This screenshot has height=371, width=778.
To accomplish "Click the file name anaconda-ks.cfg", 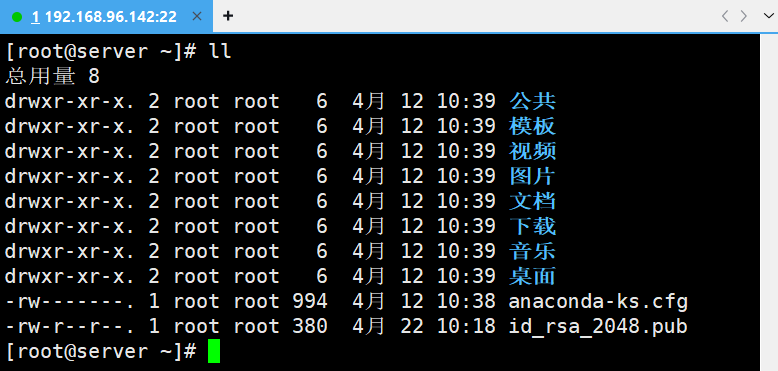I will point(598,302).
